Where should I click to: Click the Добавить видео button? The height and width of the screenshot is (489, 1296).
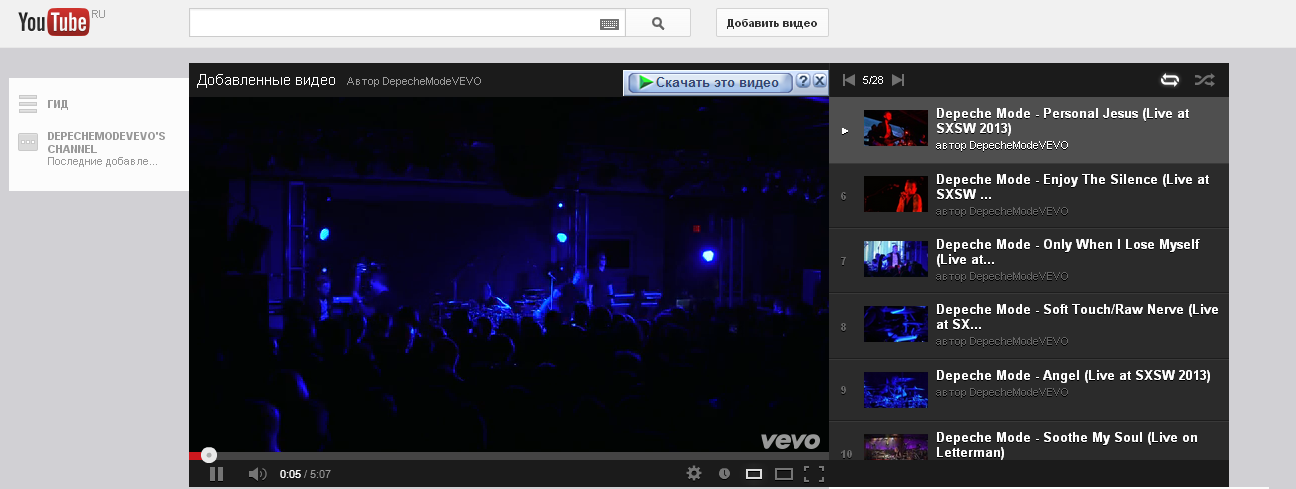point(771,23)
